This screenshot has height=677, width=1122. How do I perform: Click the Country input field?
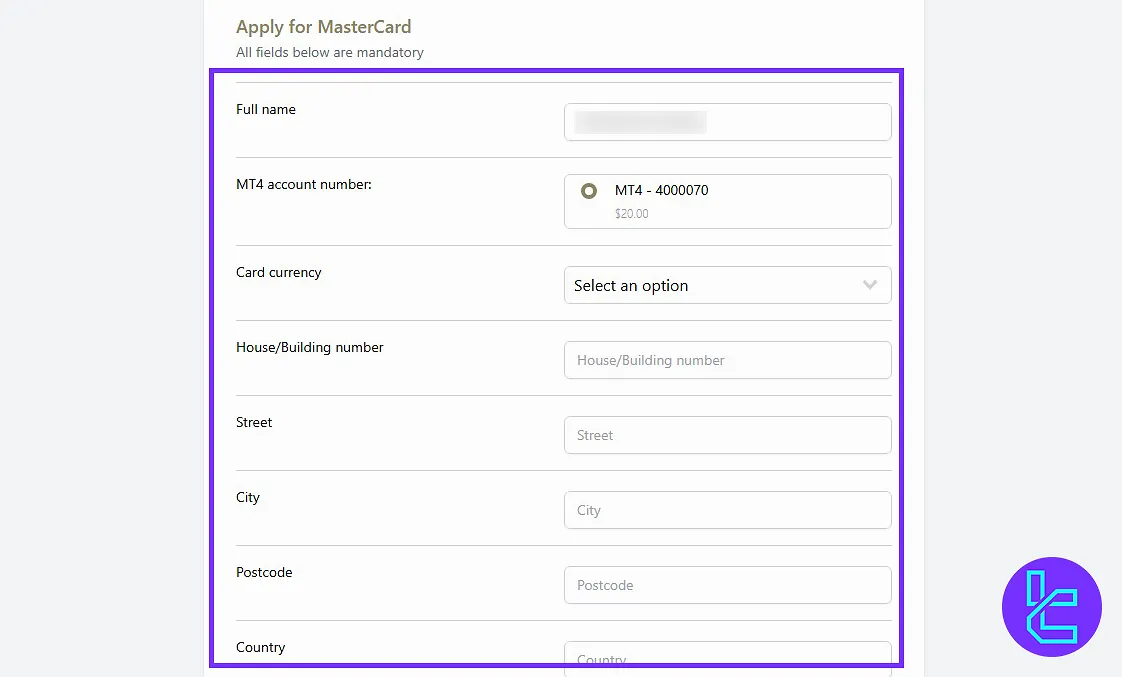727,655
